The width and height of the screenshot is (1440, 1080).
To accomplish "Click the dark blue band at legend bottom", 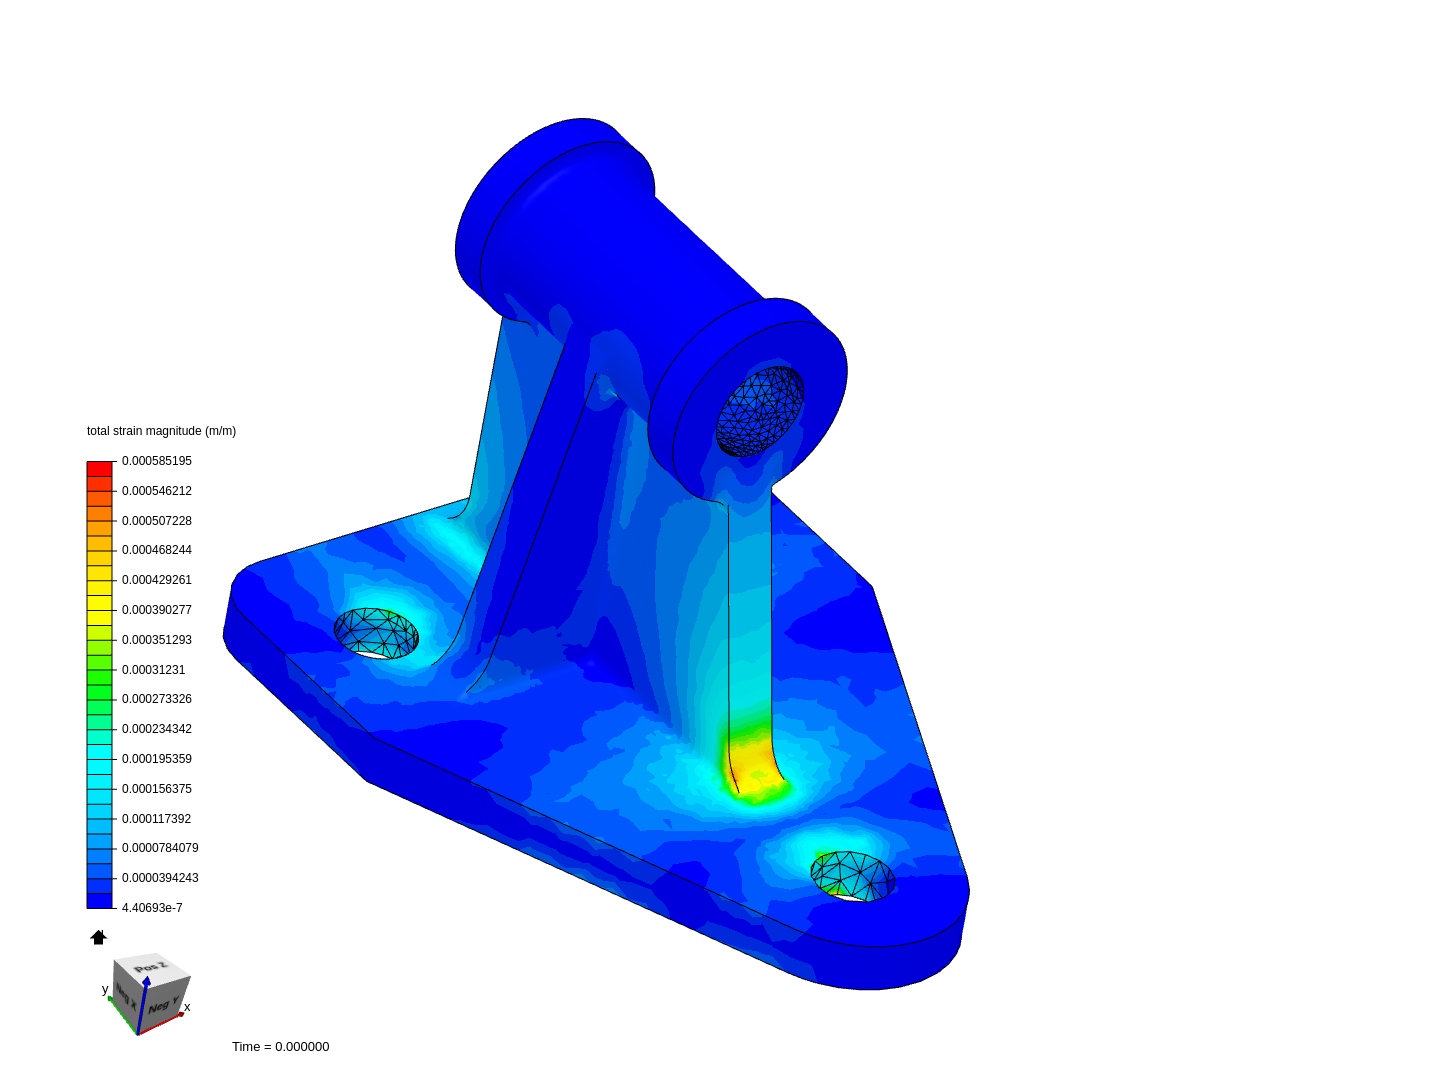I will click(100, 901).
